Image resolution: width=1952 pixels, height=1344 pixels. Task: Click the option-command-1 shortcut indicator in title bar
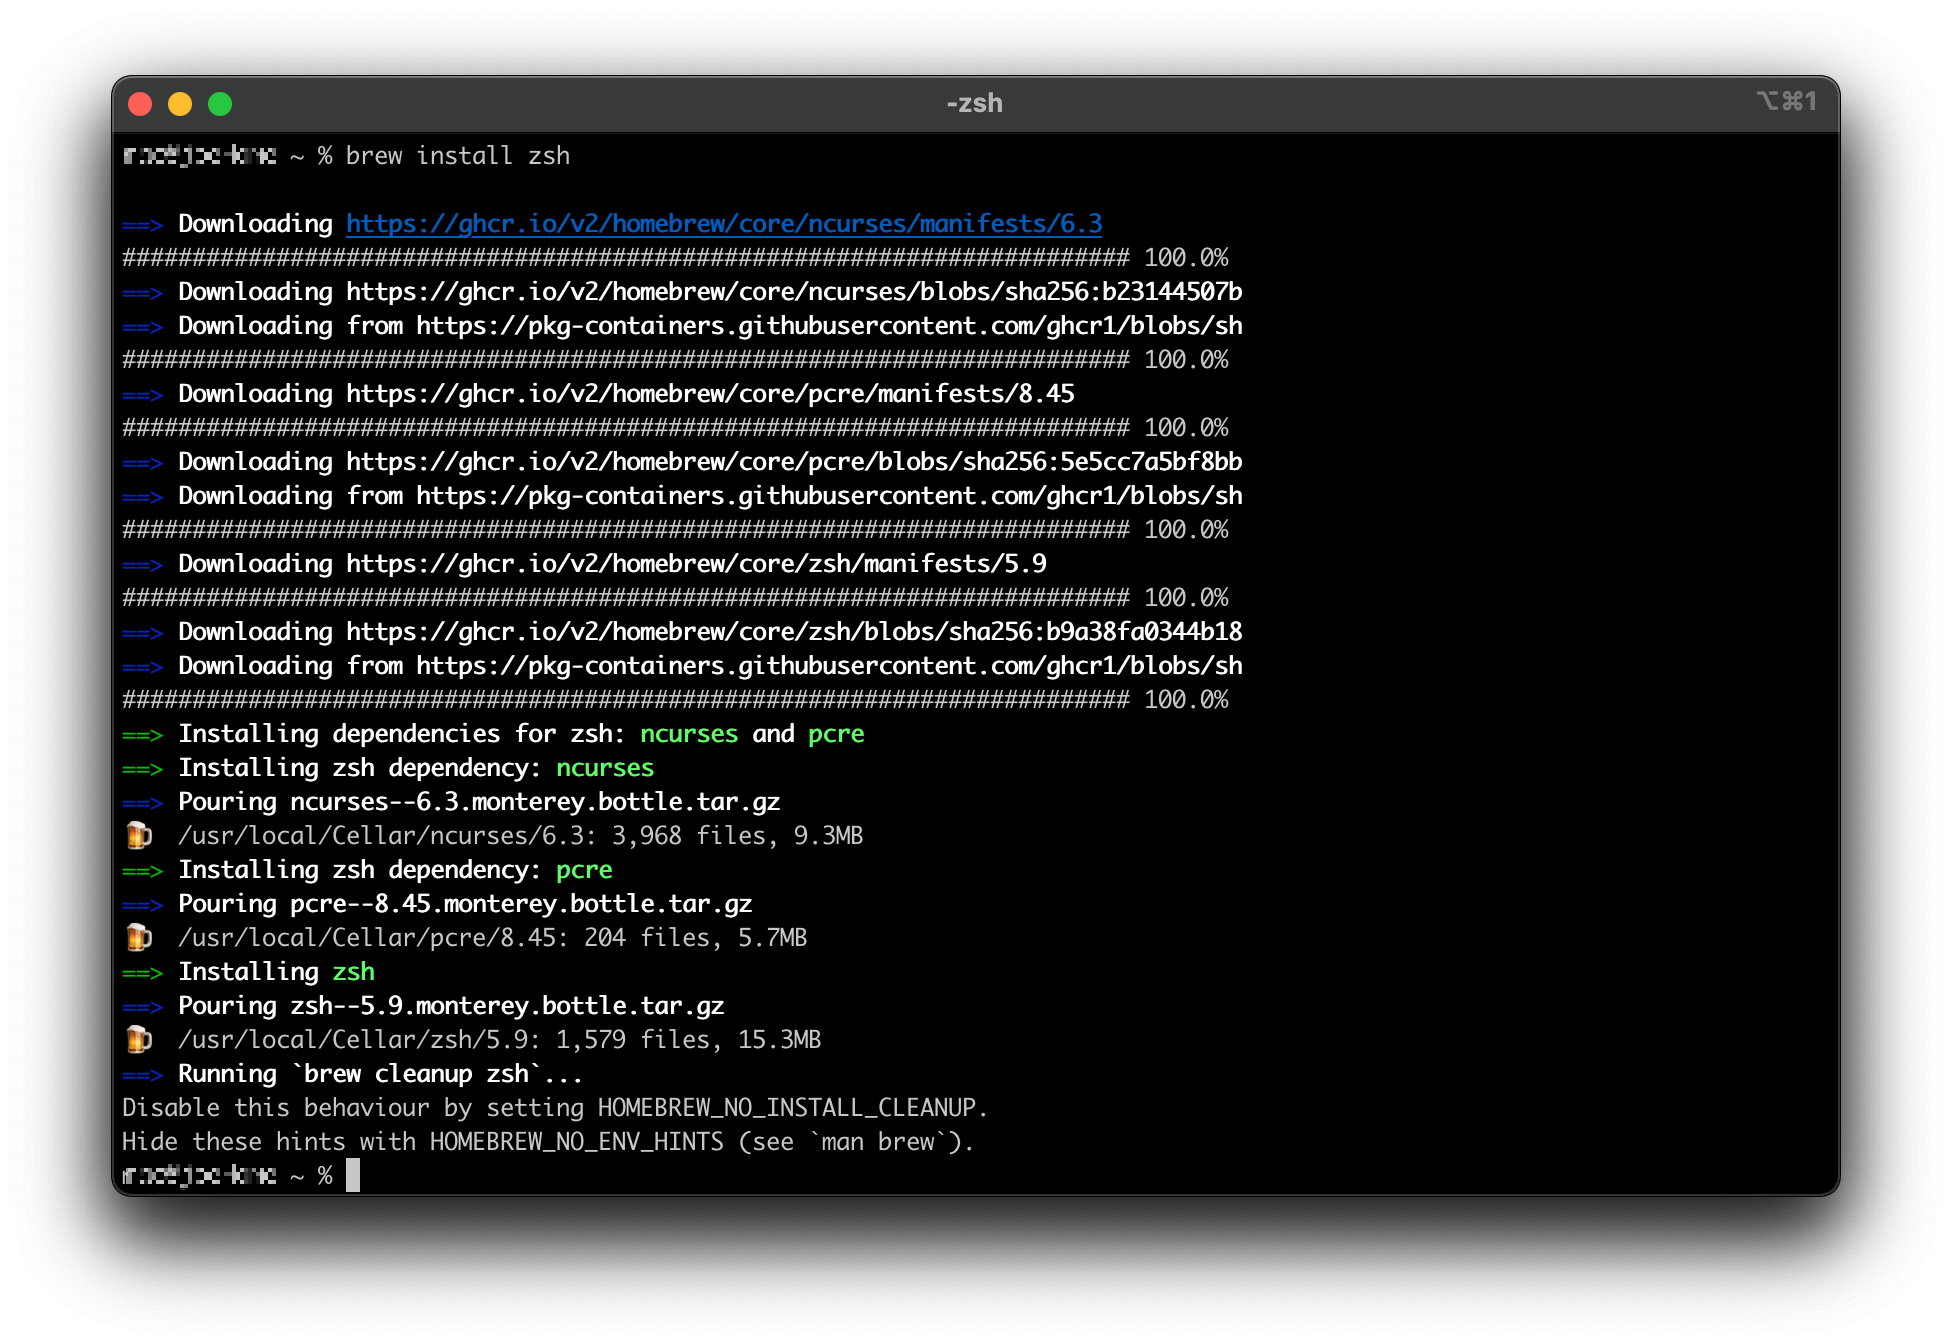(x=1786, y=101)
